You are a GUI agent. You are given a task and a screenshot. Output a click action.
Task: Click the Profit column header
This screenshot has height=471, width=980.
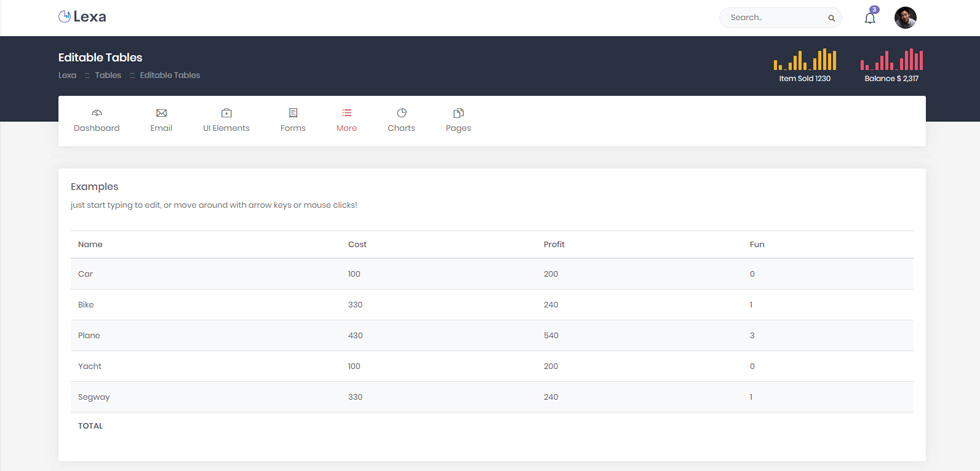tap(554, 244)
